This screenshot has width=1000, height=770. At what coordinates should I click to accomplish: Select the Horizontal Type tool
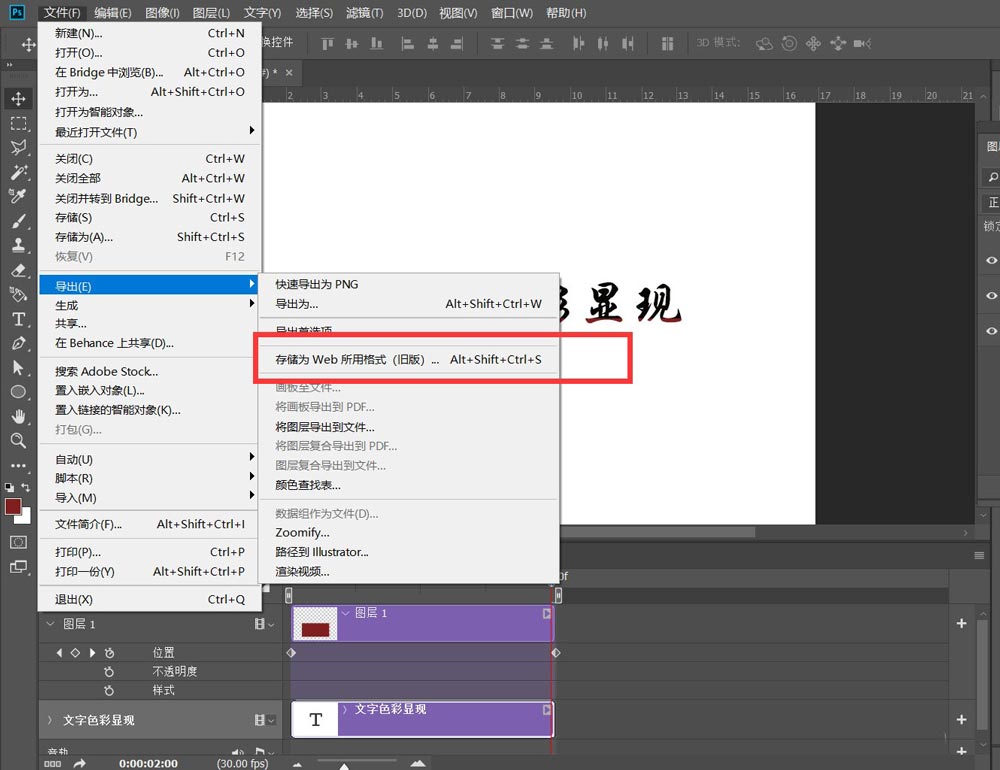tap(18, 319)
